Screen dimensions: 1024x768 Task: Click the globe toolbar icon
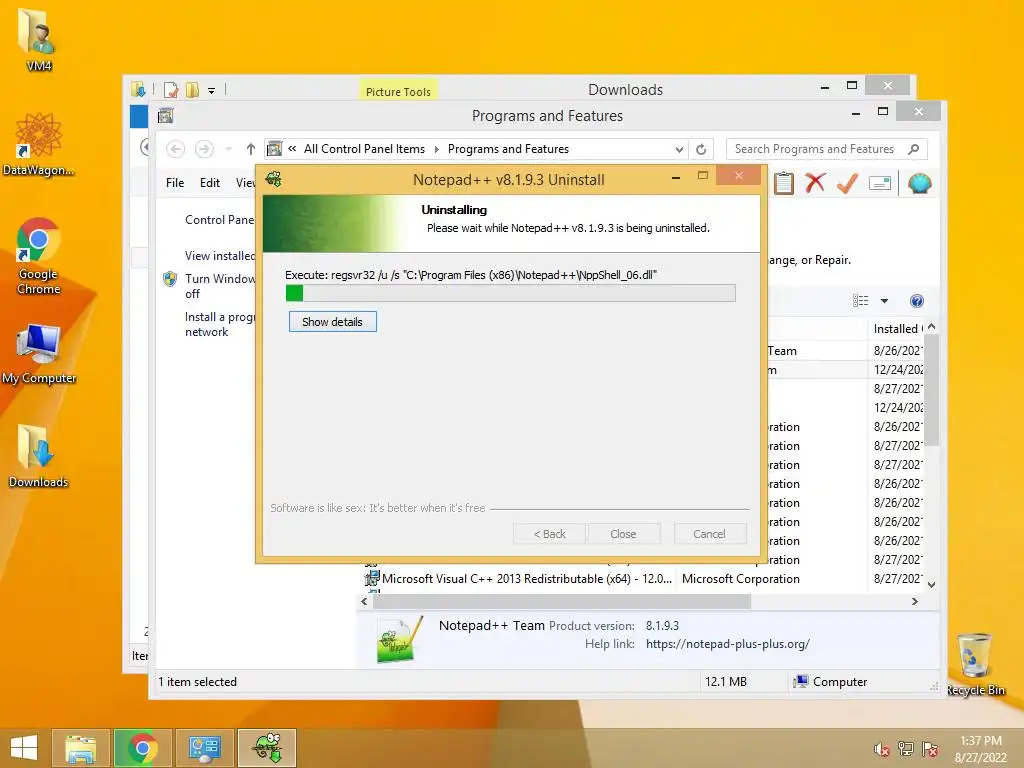[x=920, y=183]
